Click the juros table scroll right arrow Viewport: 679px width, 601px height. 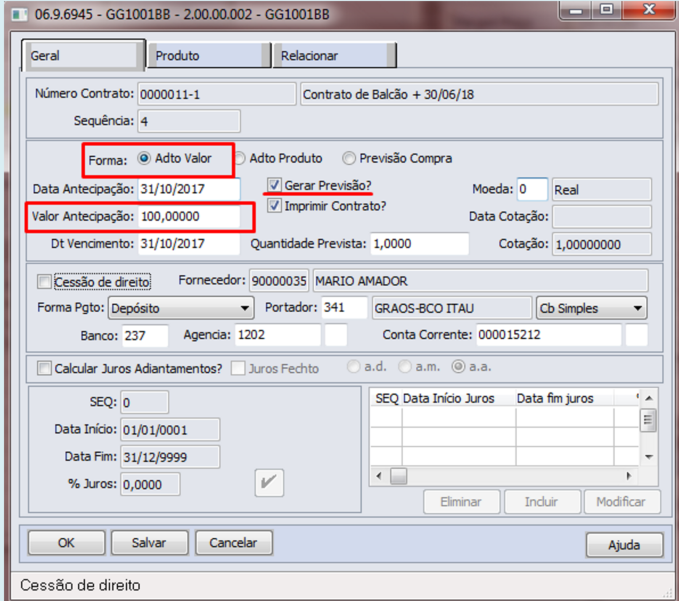point(629,476)
